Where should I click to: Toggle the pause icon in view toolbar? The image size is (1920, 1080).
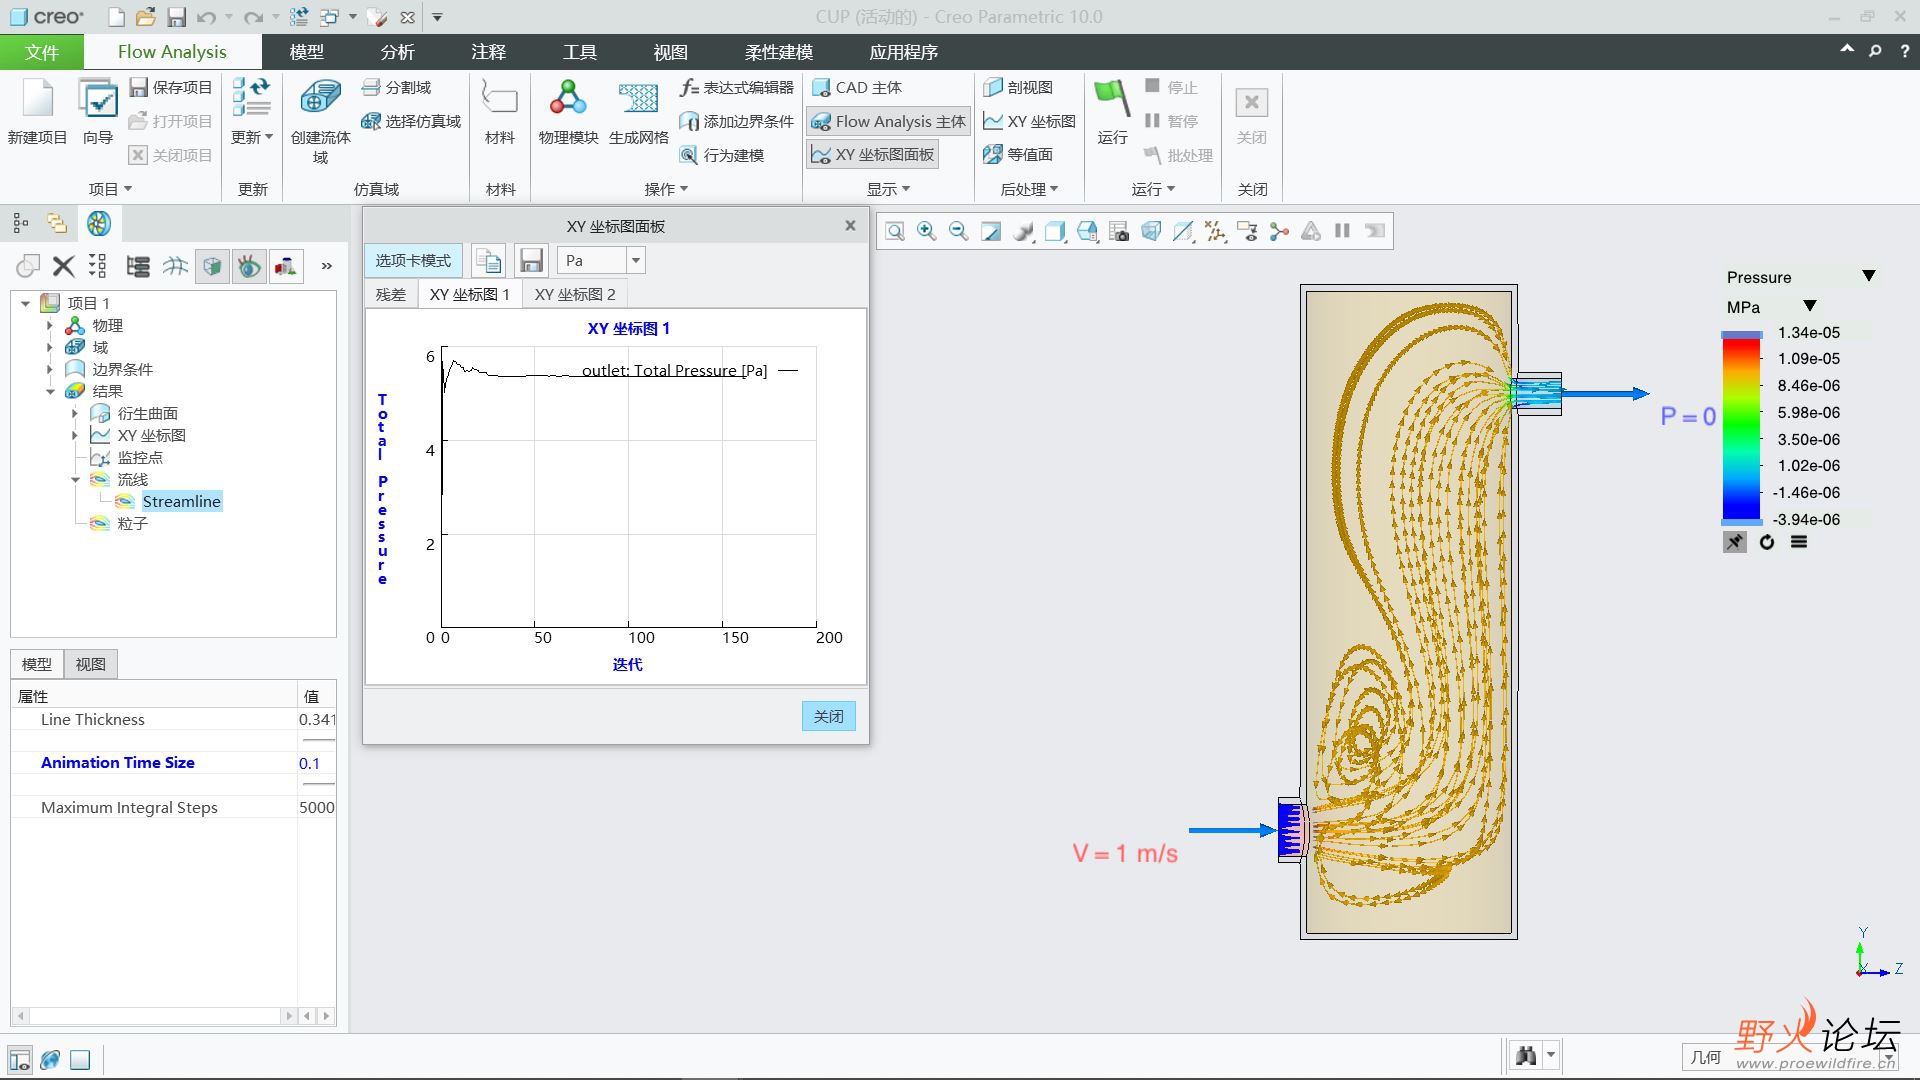pyautogui.click(x=1343, y=232)
